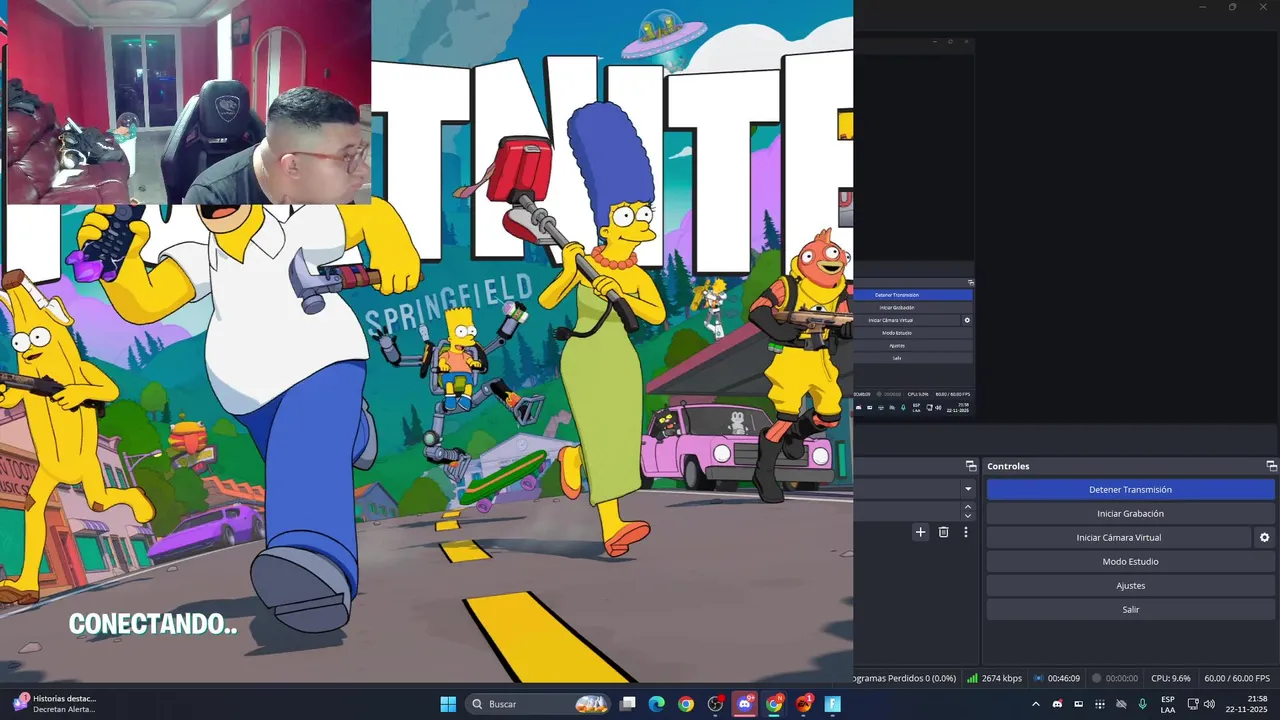
Task: Click crossed-out cloud tray icon
Action: click(1121, 704)
